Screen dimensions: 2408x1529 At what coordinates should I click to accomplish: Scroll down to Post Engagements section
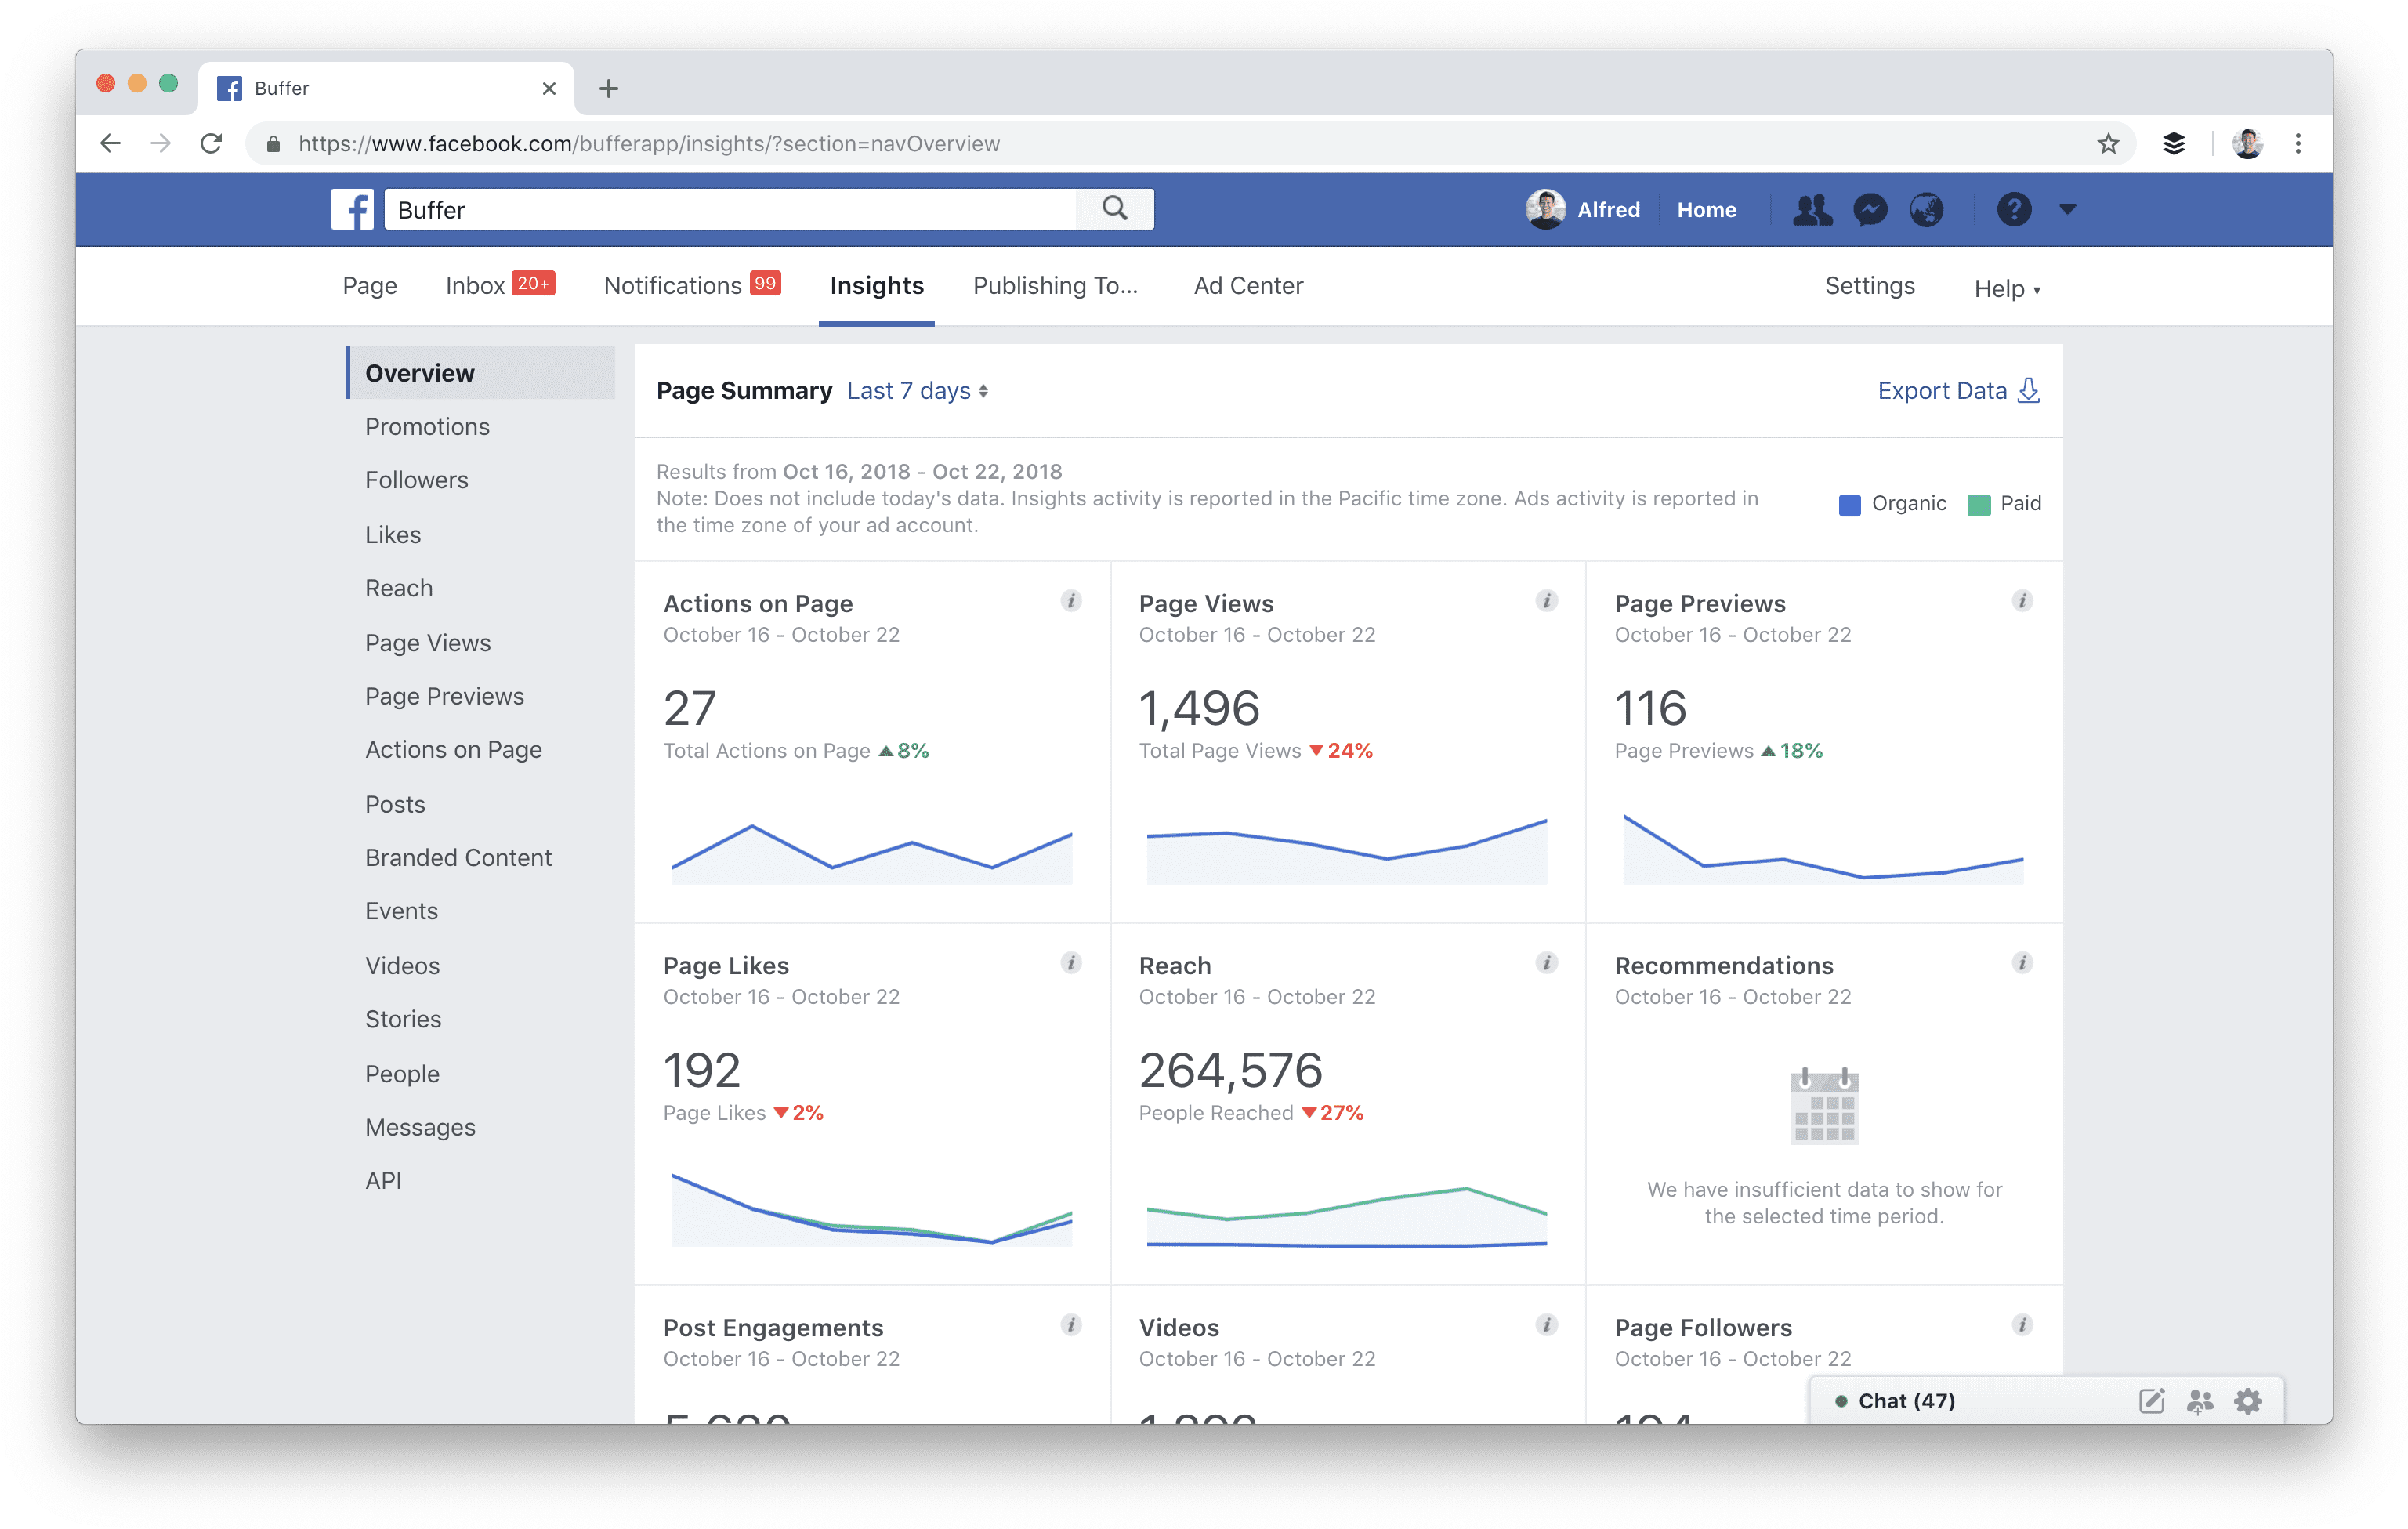coord(773,1325)
